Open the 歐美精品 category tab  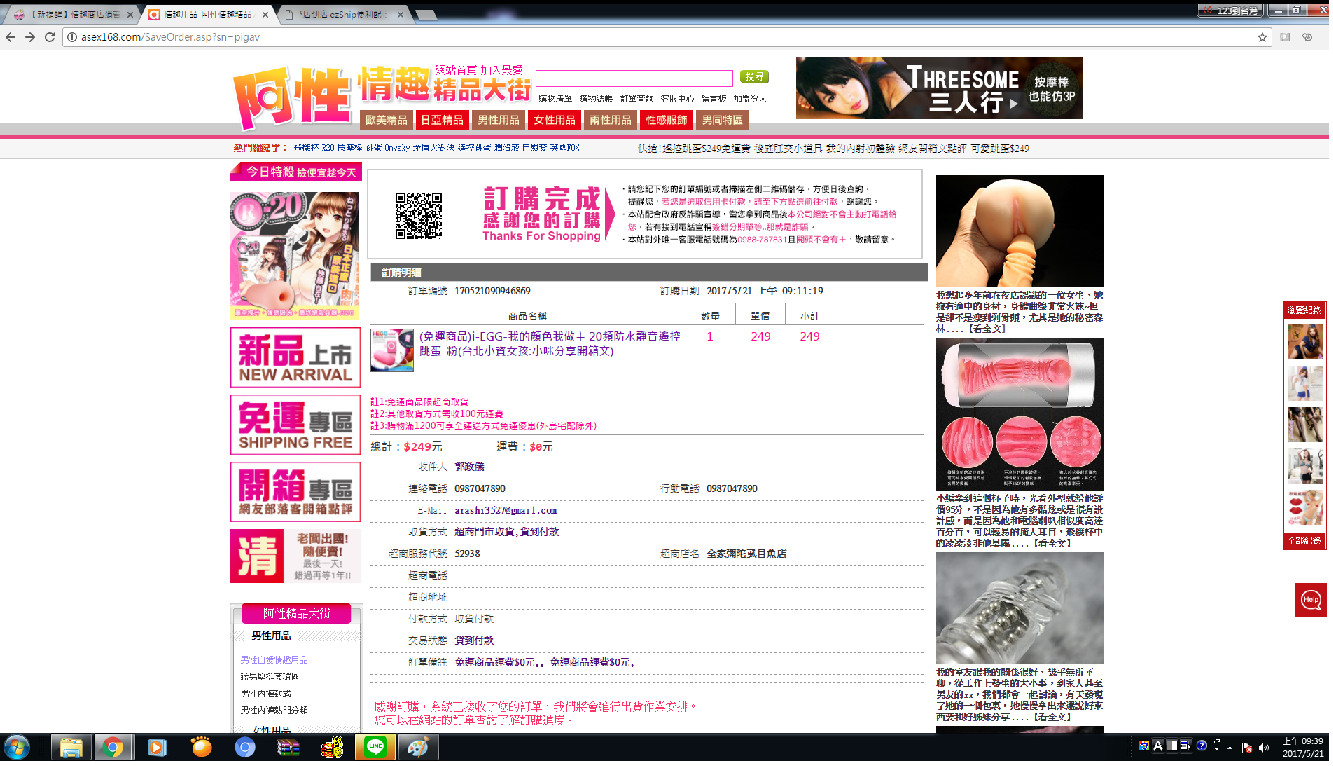click(x=386, y=120)
